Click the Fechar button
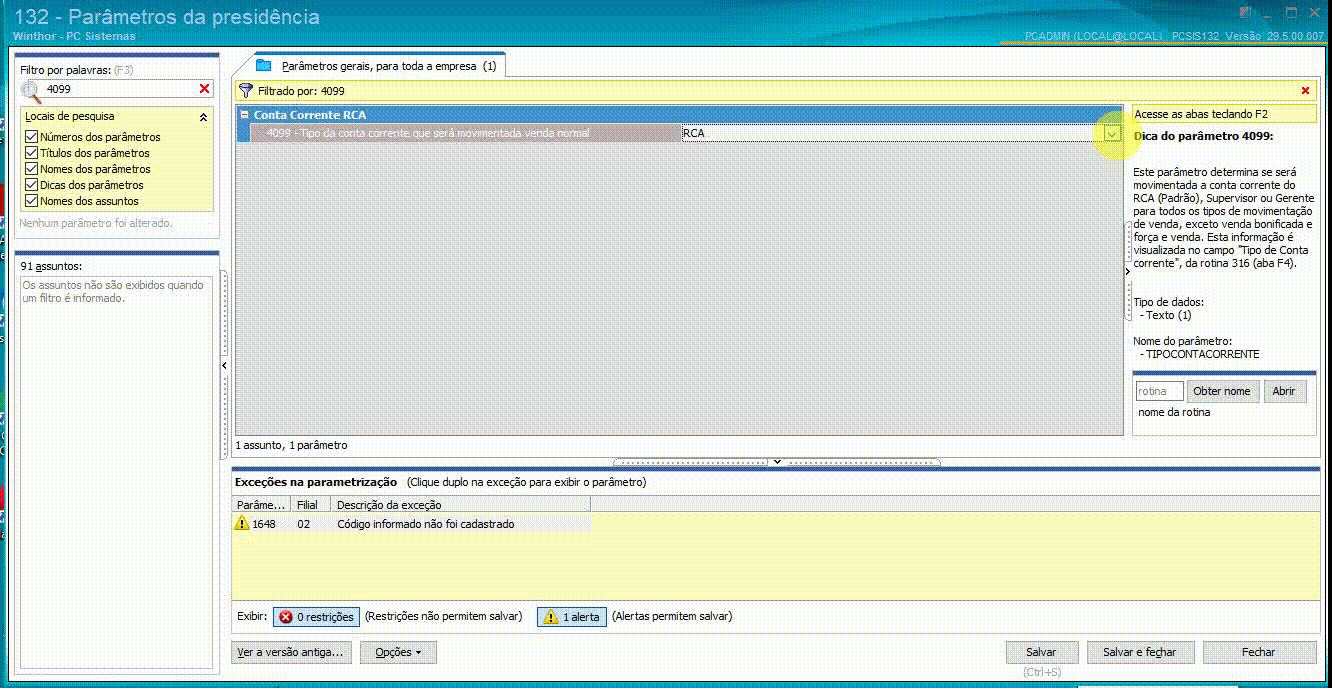1332x688 pixels. [x=1259, y=652]
